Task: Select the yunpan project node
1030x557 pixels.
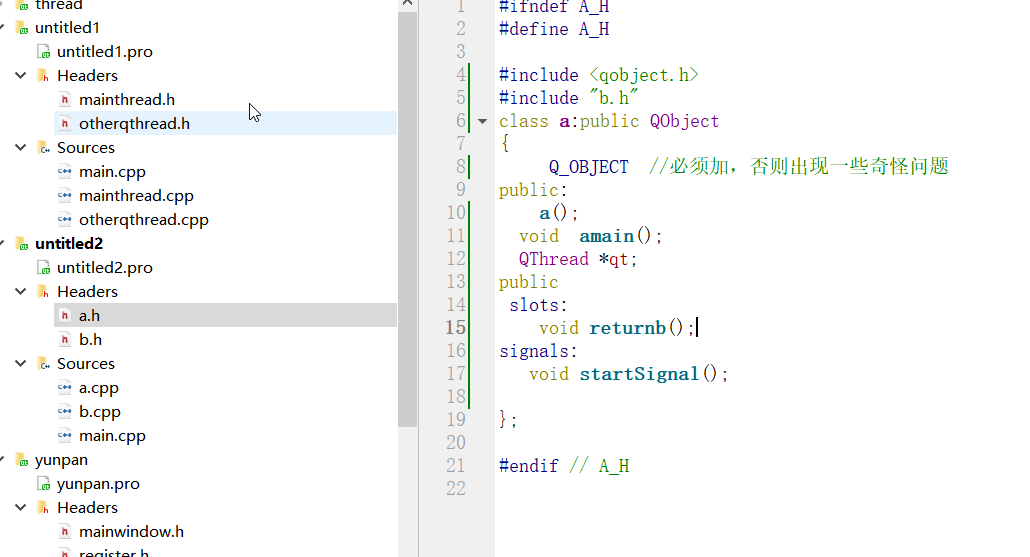Action: click(61, 460)
